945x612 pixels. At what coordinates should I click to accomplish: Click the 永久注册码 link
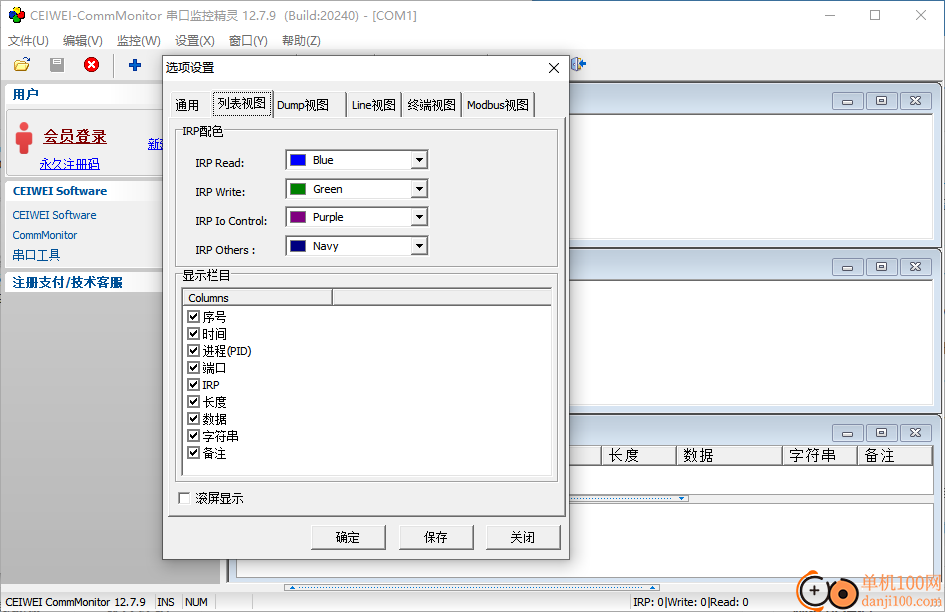pos(70,164)
